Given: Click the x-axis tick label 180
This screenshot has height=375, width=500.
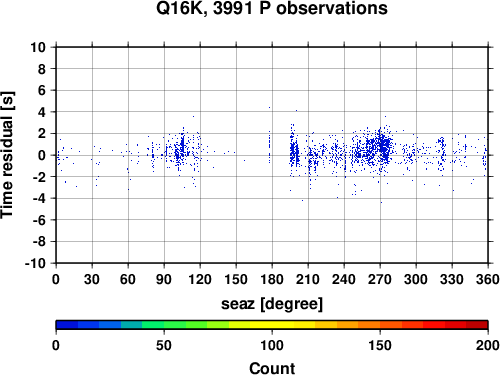Looking at the screenshot, I should click(272, 279).
